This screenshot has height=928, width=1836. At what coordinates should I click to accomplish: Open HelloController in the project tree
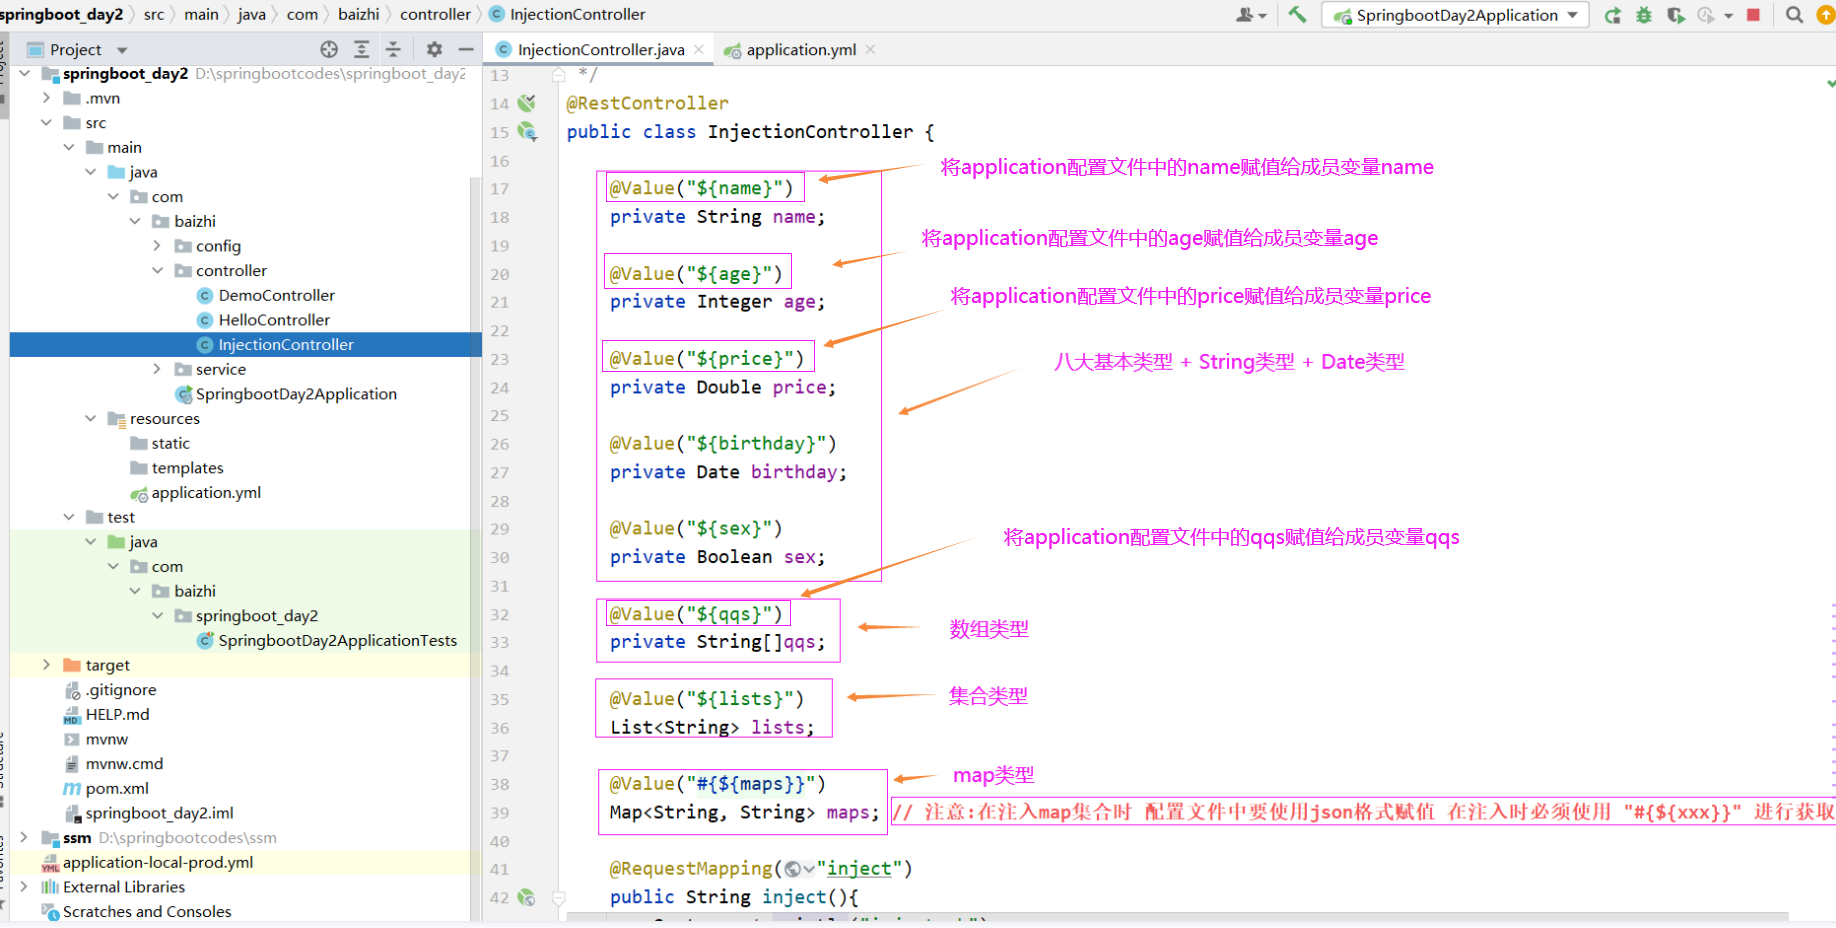point(274,320)
